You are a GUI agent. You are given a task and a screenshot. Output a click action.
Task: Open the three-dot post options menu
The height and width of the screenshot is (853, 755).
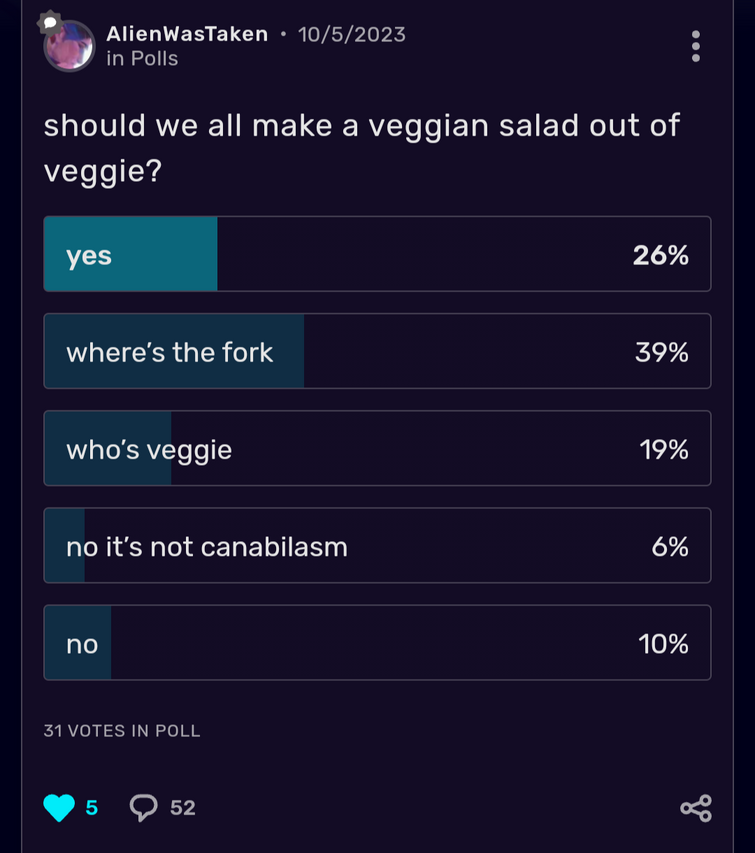point(695,46)
